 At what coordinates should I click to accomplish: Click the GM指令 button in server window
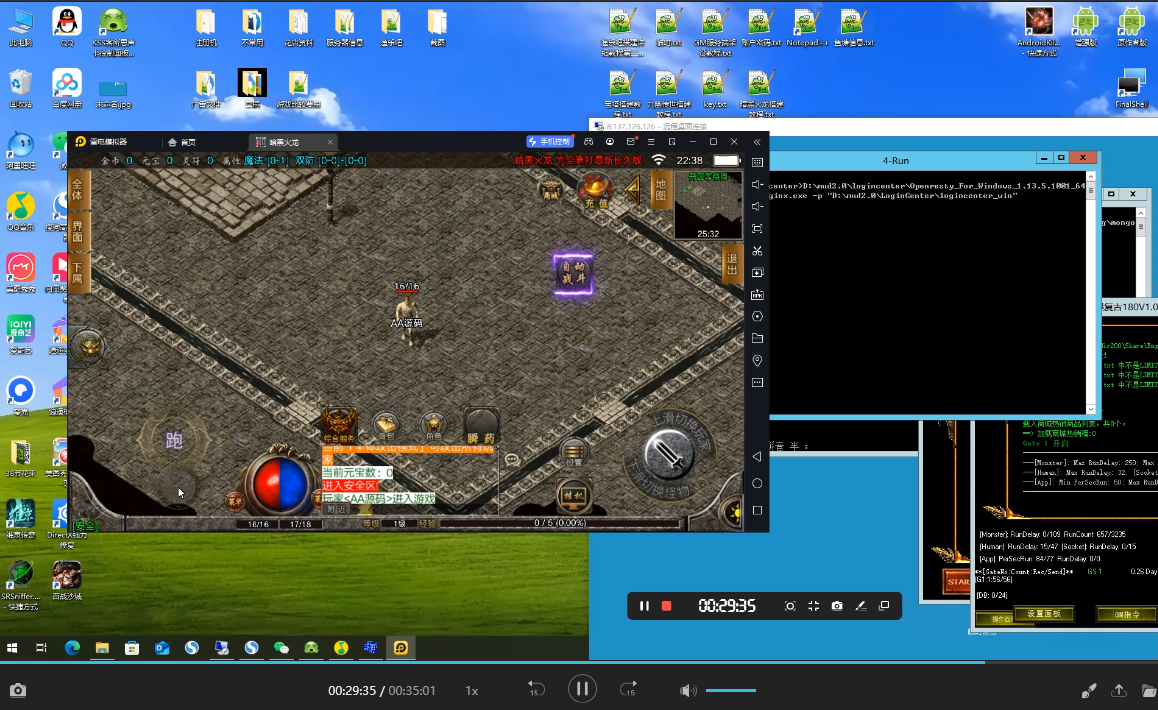[x=1126, y=614]
